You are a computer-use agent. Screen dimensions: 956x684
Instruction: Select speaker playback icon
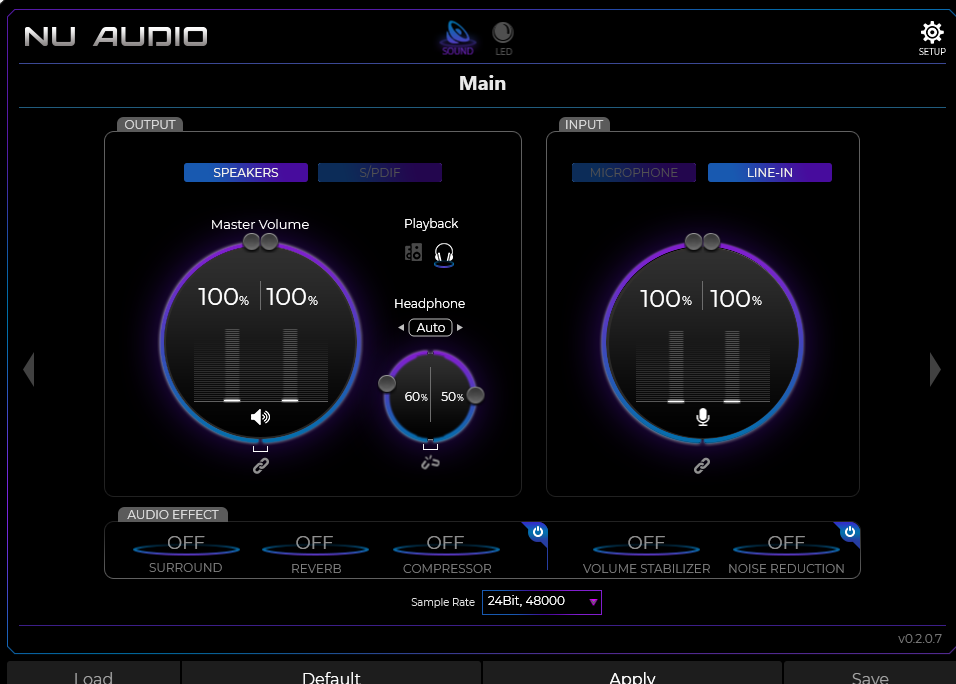coord(413,252)
